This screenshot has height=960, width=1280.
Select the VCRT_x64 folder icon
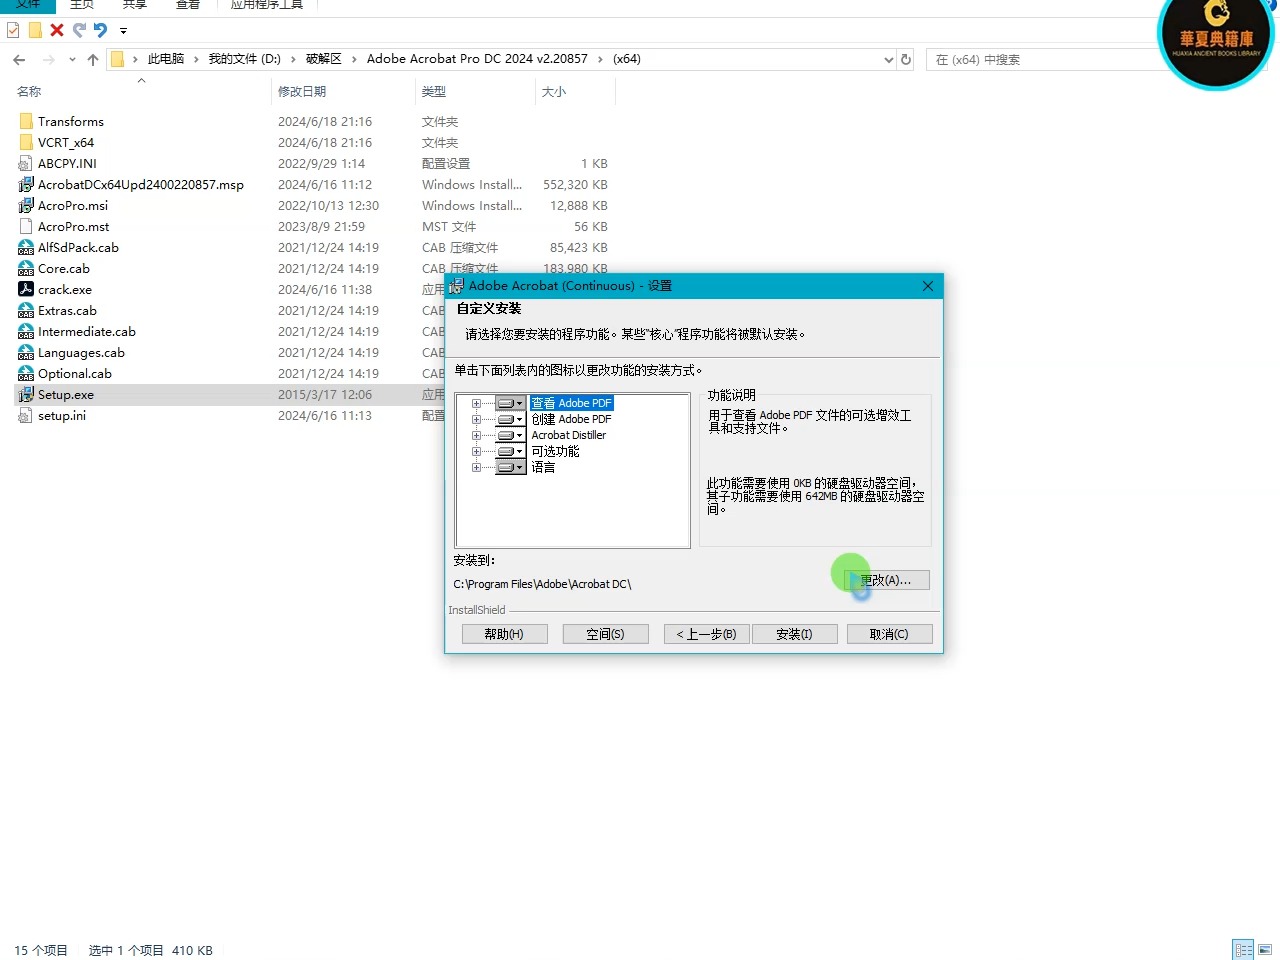[x=26, y=143]
